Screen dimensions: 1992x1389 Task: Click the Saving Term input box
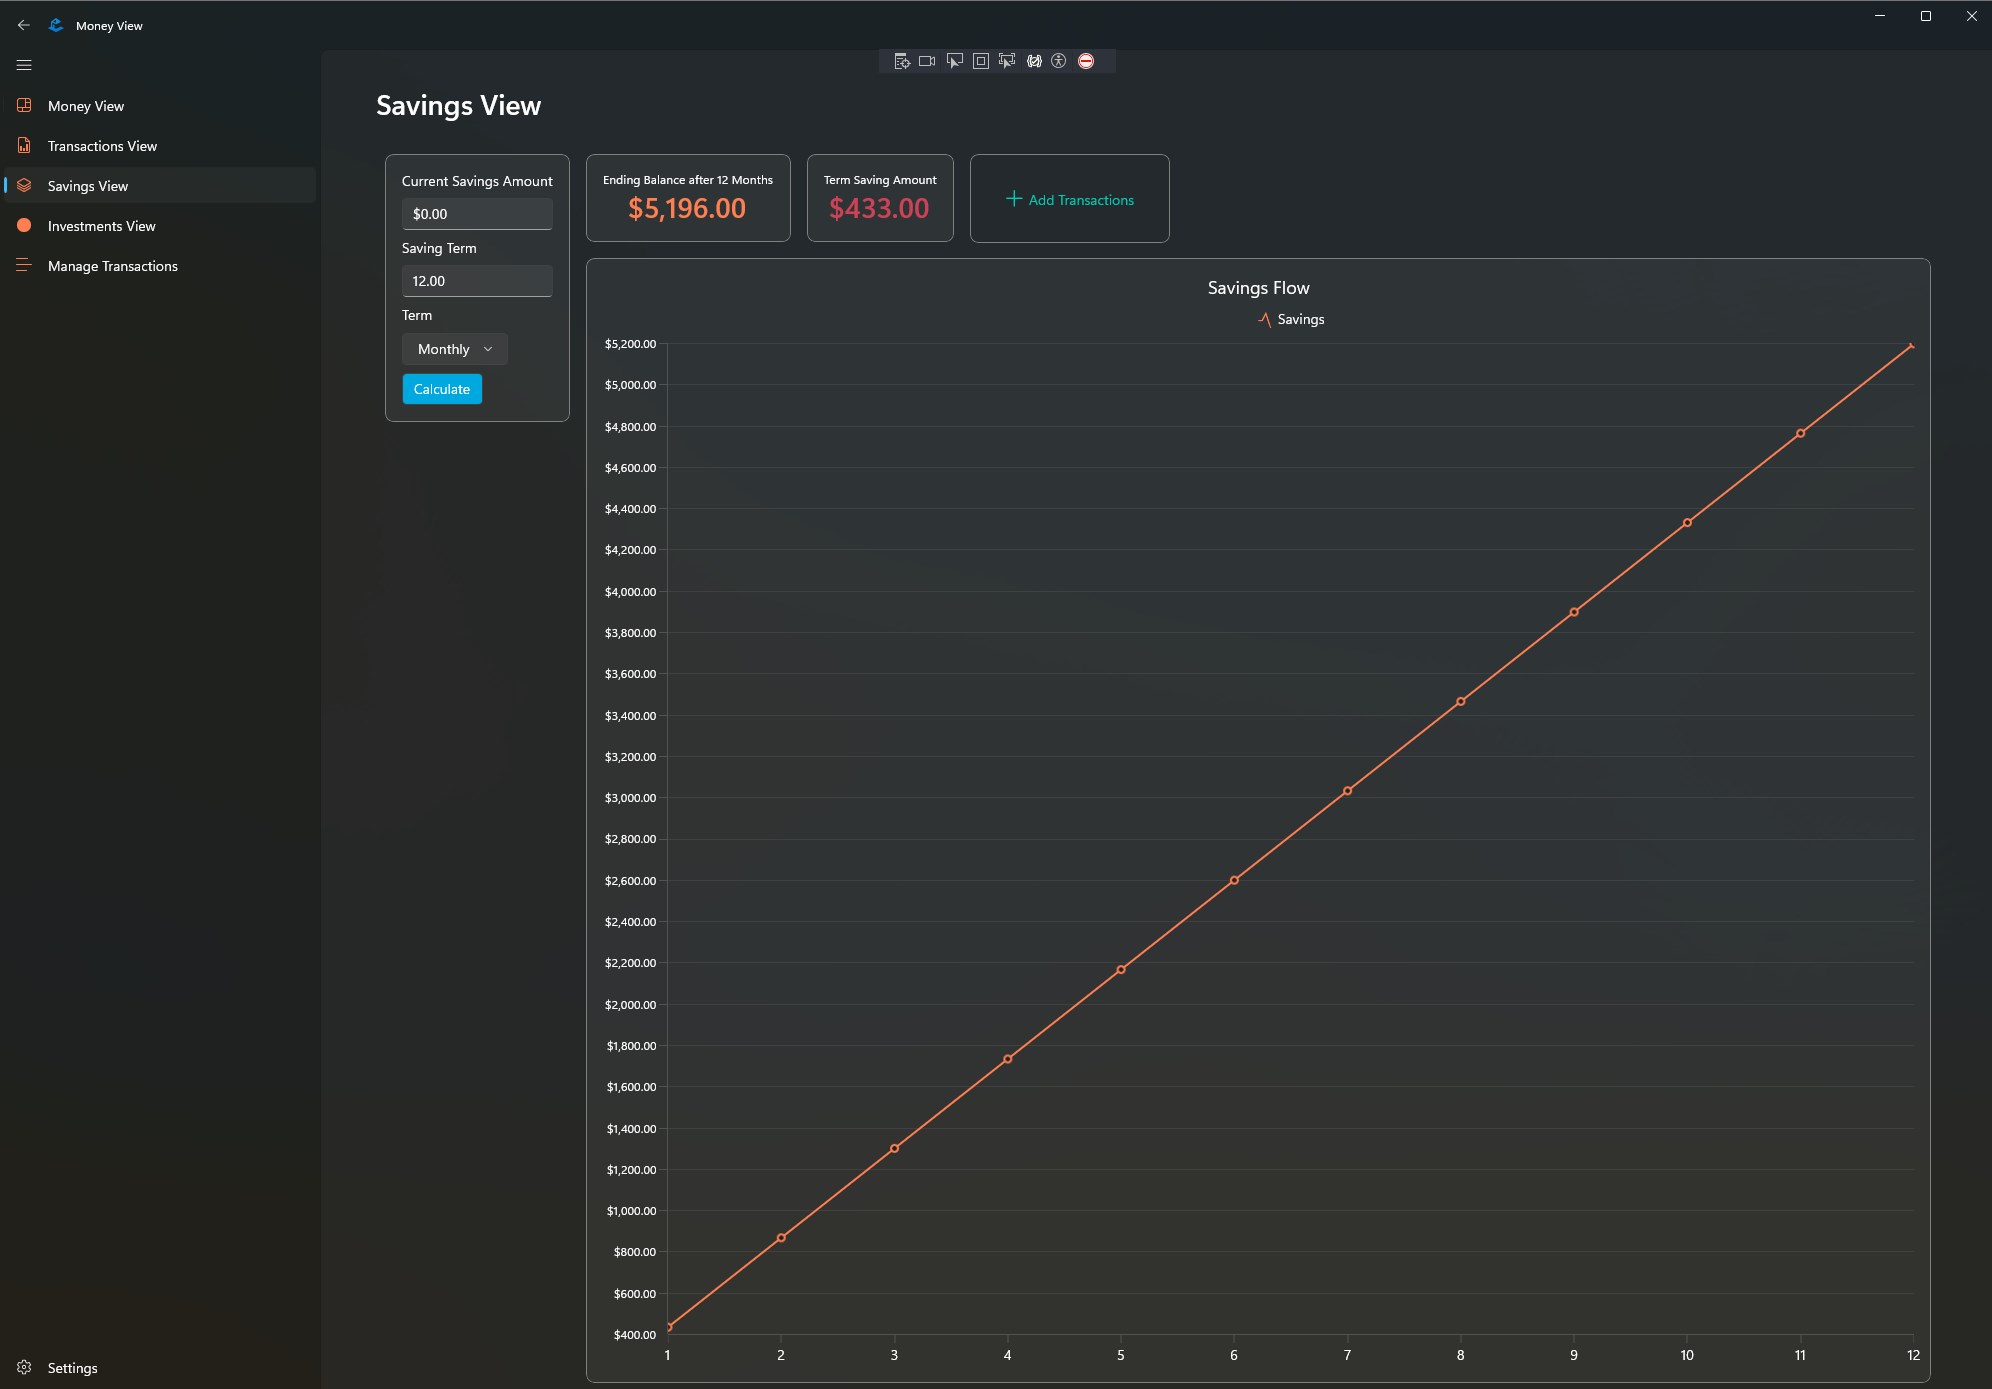pyautogui.click(x=477, y=281)
